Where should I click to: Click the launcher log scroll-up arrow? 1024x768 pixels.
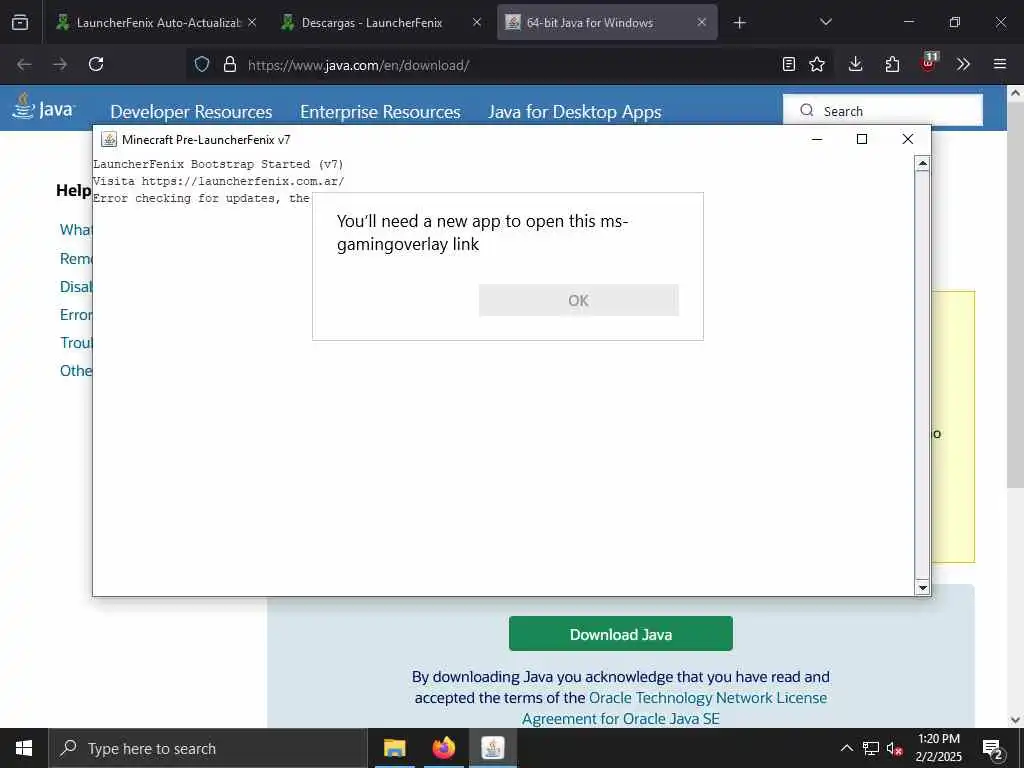tap(922, 164)
